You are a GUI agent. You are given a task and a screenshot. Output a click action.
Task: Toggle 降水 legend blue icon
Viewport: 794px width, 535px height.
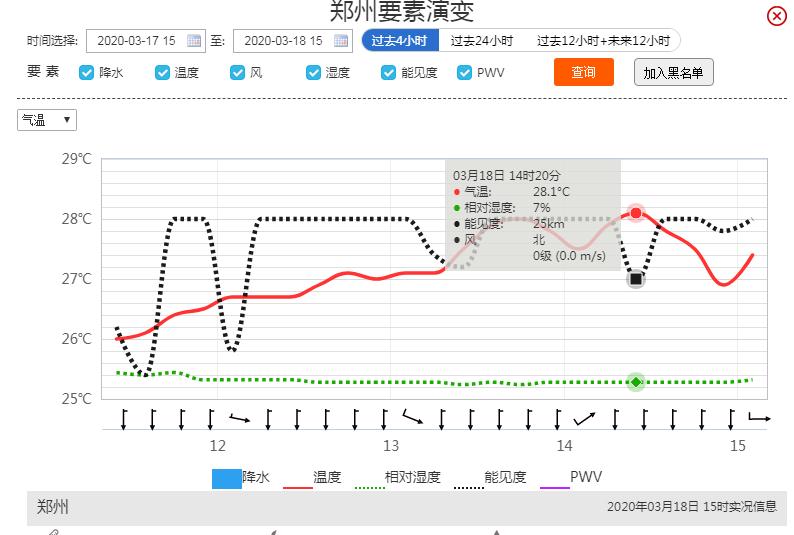226,478
